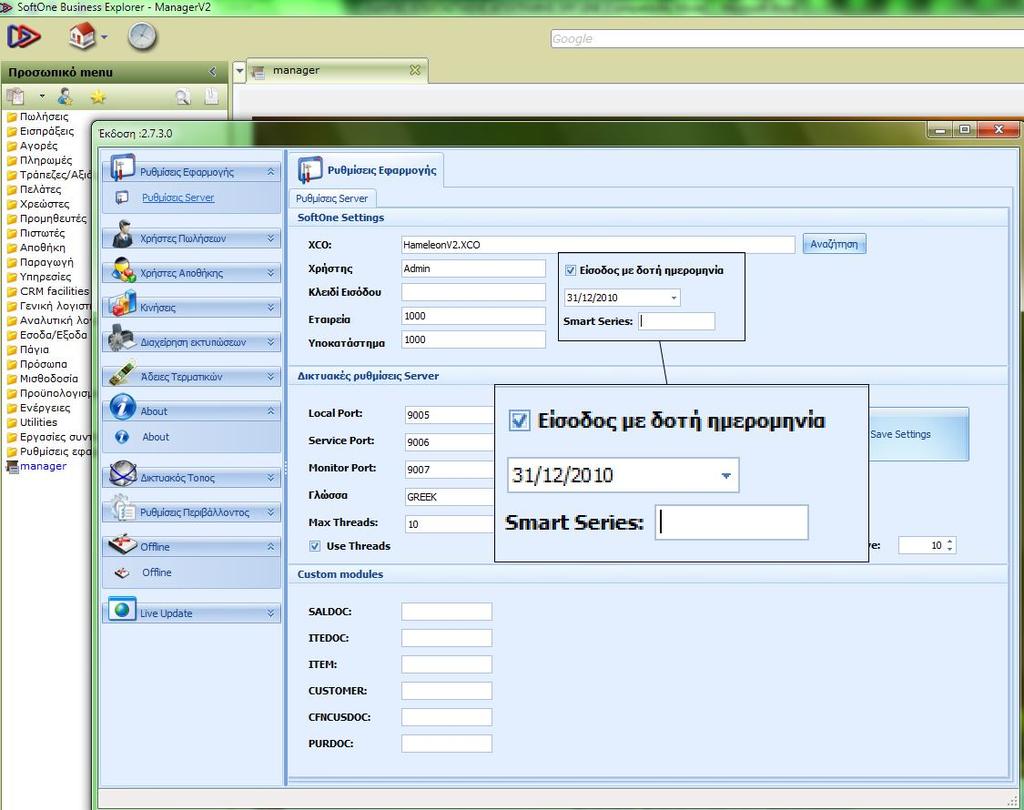Open the Αποθήκη folder in menu tree

pos(42,248)
